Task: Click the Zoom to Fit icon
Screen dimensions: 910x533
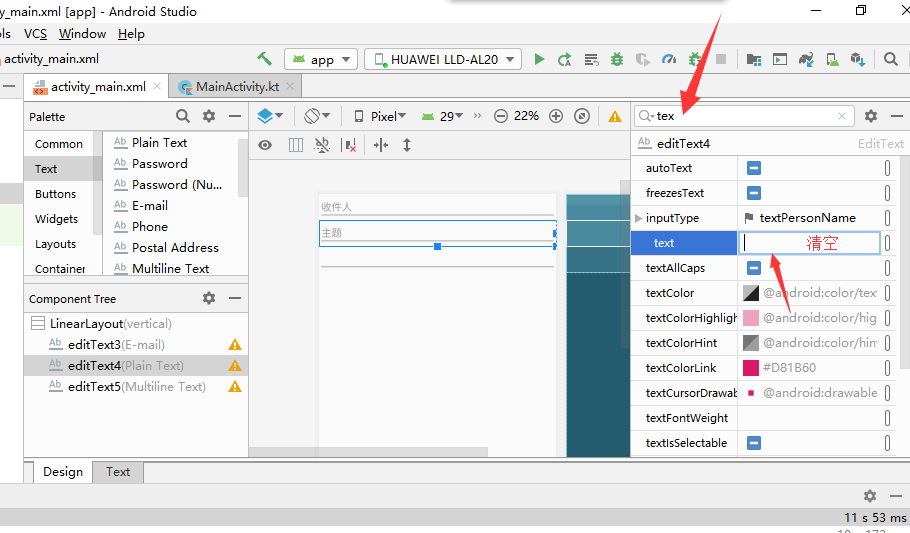Action: [x=582, y=116]
